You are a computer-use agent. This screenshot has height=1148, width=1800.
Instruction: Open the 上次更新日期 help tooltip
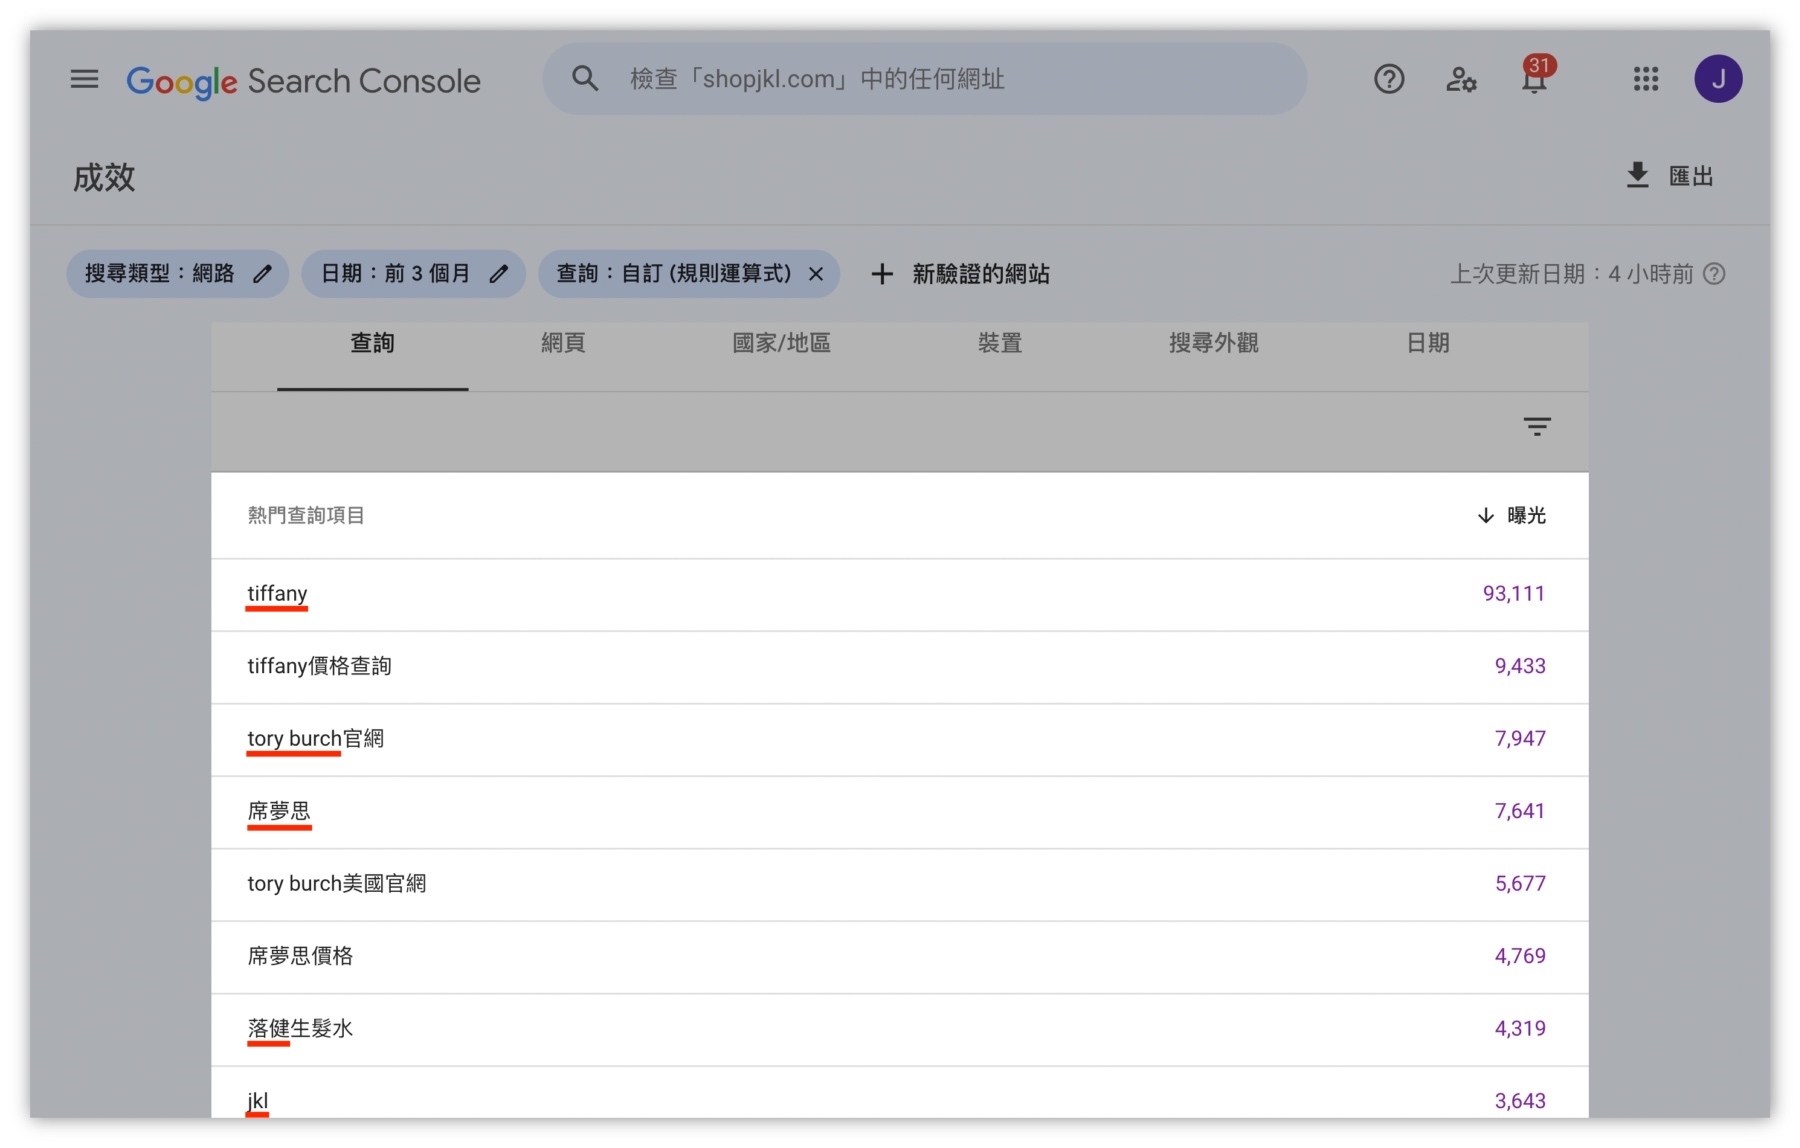tap(1716, 273)
